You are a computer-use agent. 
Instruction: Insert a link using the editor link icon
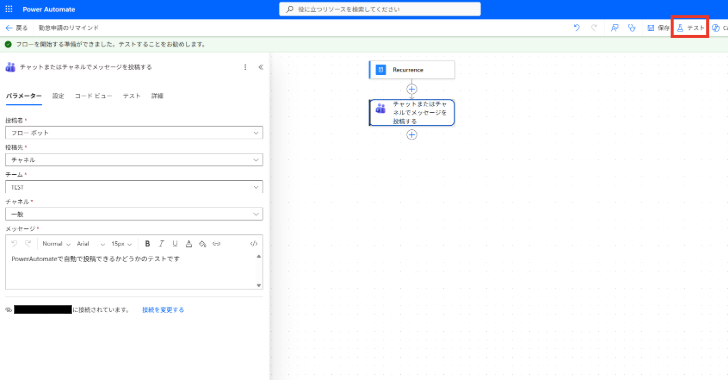point(216,243)
